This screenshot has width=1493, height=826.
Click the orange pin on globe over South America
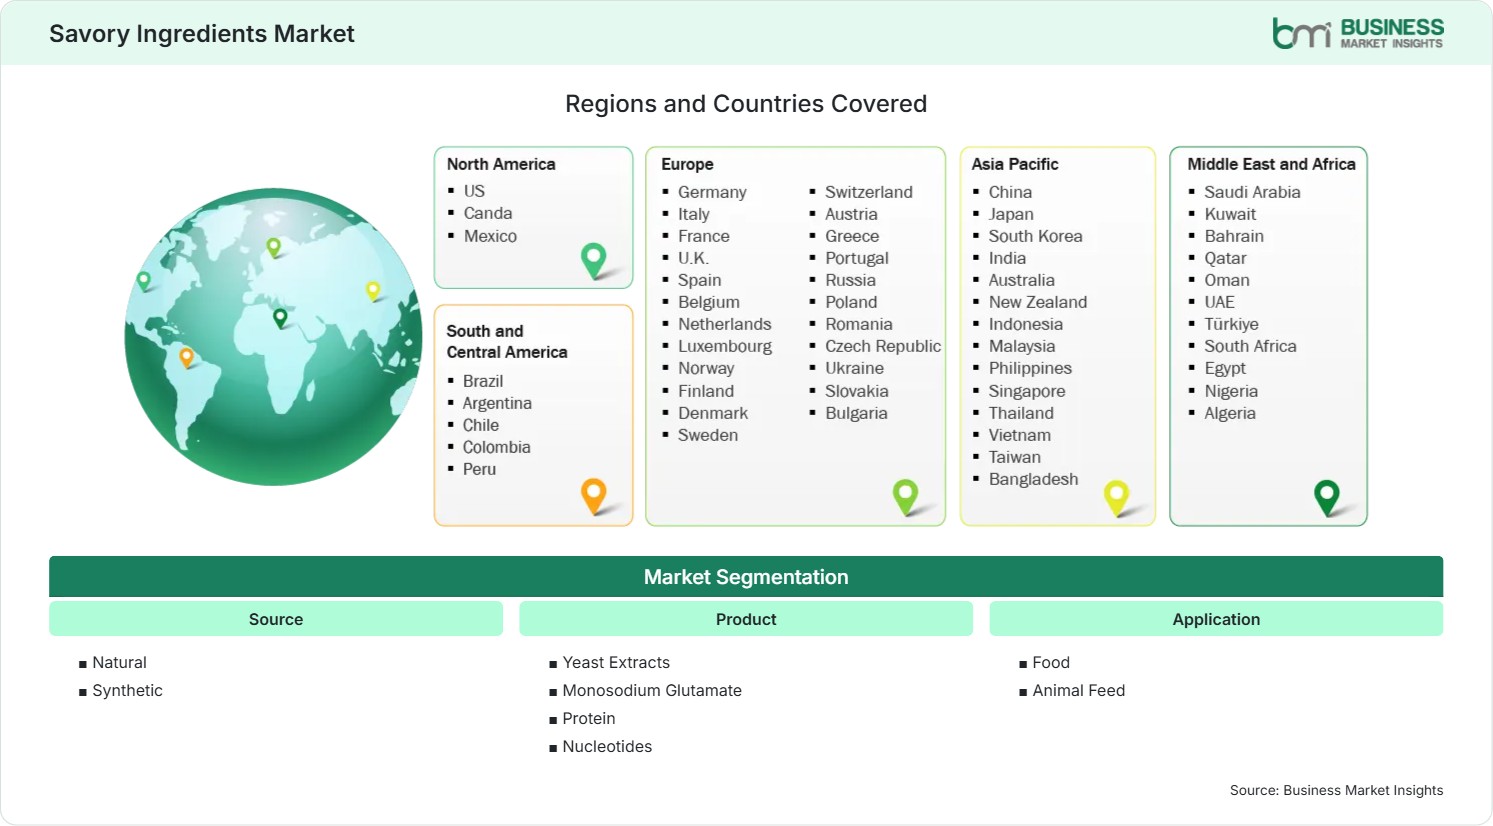(186, 357)
